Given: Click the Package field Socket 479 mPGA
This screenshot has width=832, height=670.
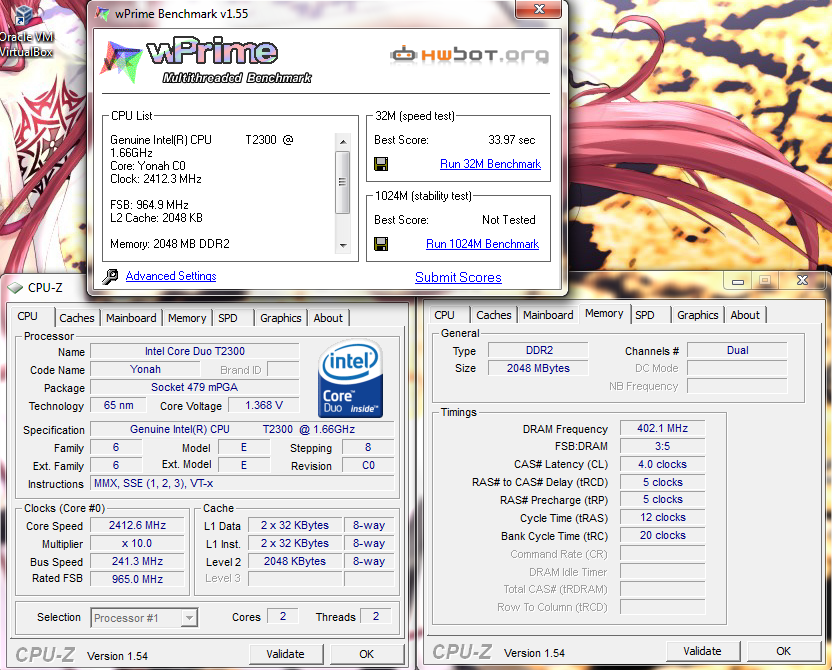Looking at the screenshot, I should [195, 387].
